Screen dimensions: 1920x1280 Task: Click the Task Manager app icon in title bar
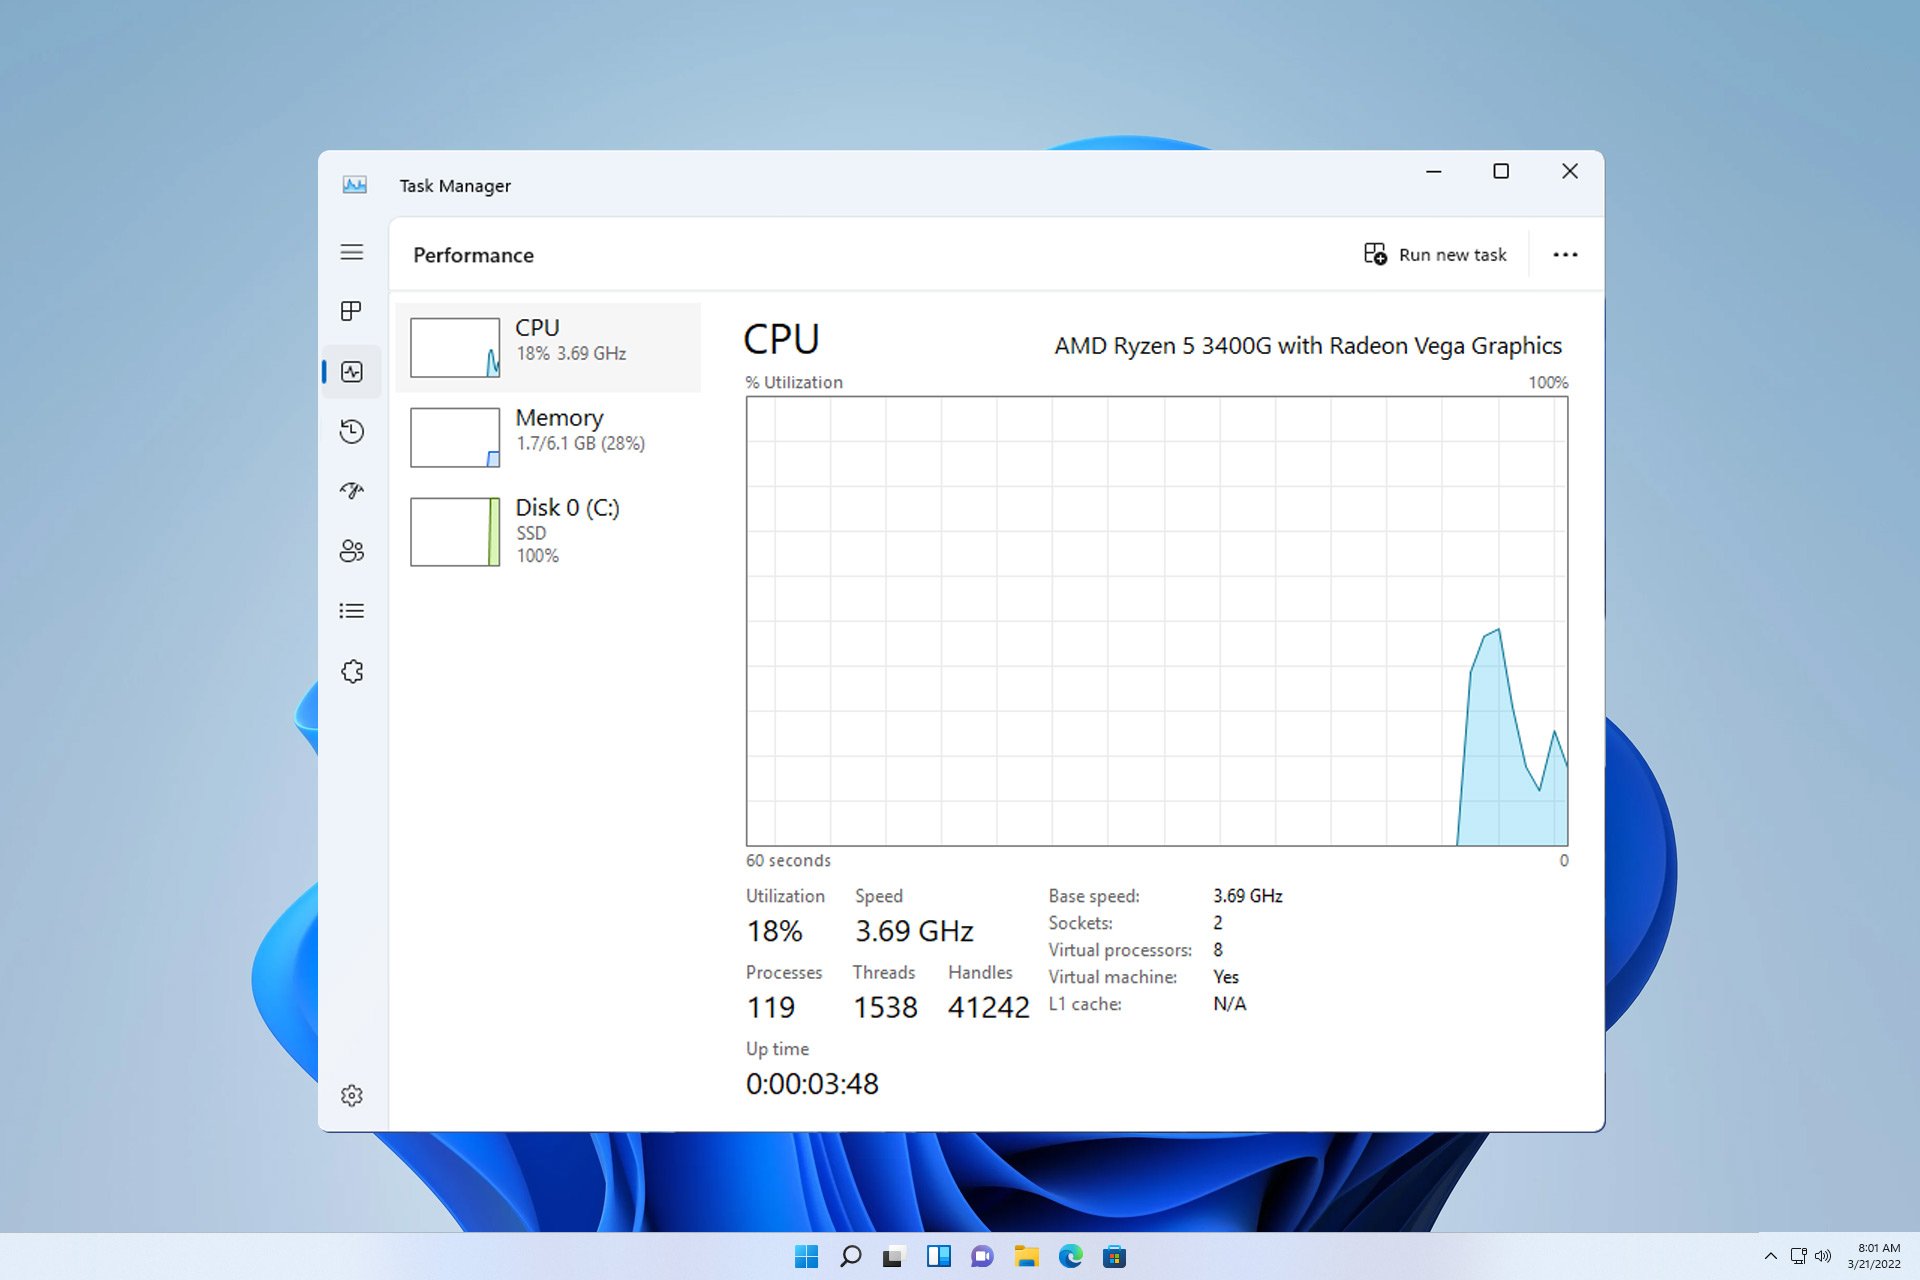click(x=355, y=185)
